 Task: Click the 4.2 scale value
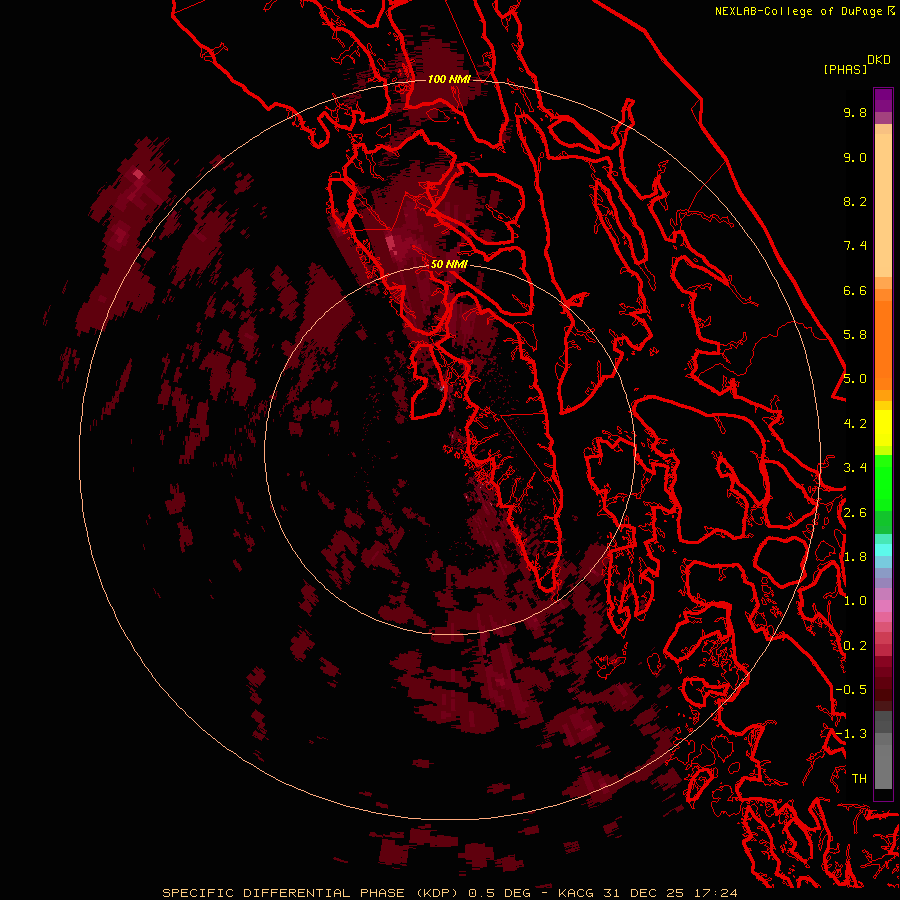pos(855,424)
